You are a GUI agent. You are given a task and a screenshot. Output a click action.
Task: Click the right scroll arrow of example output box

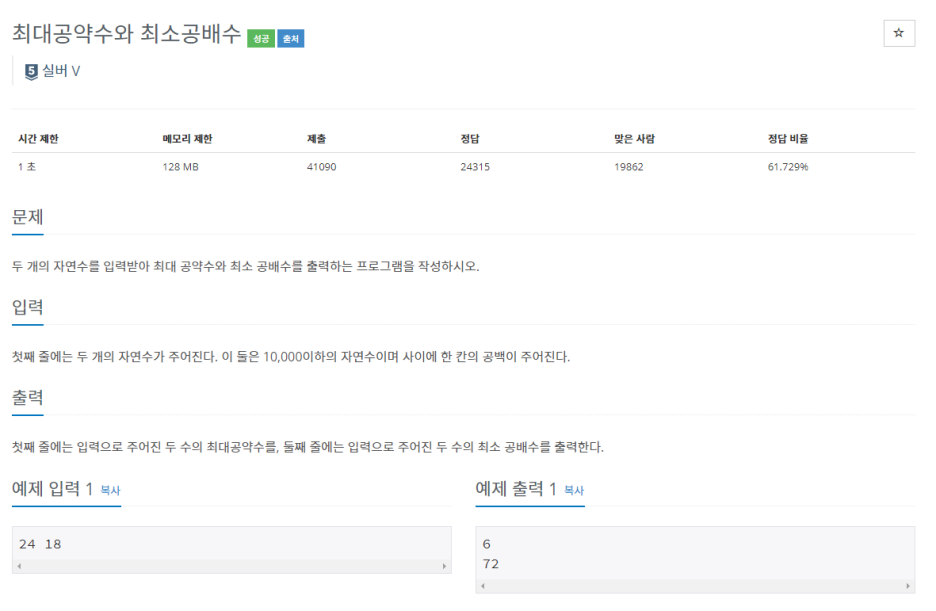tap(907, 586)
